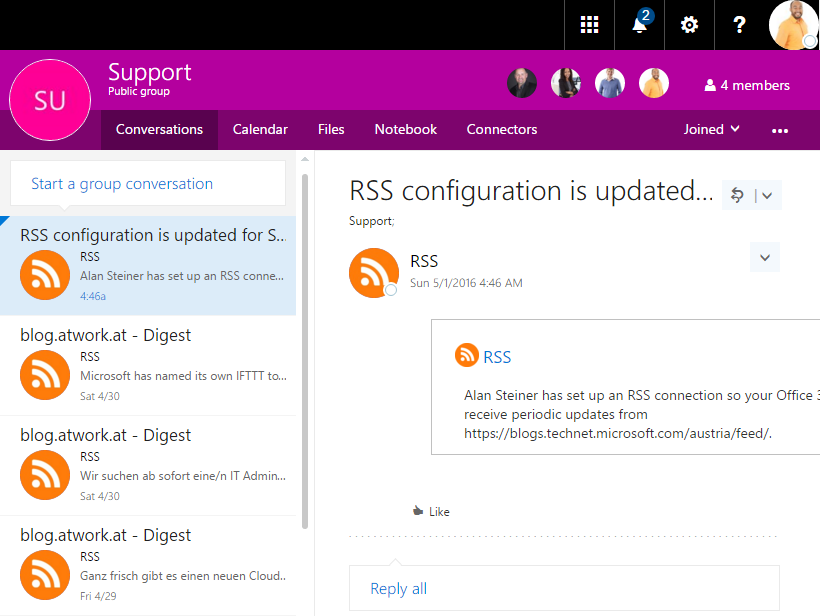Expand the Joined membership dropdown
This screenshot has width=820, height=616.
click(x=711, y=129)
